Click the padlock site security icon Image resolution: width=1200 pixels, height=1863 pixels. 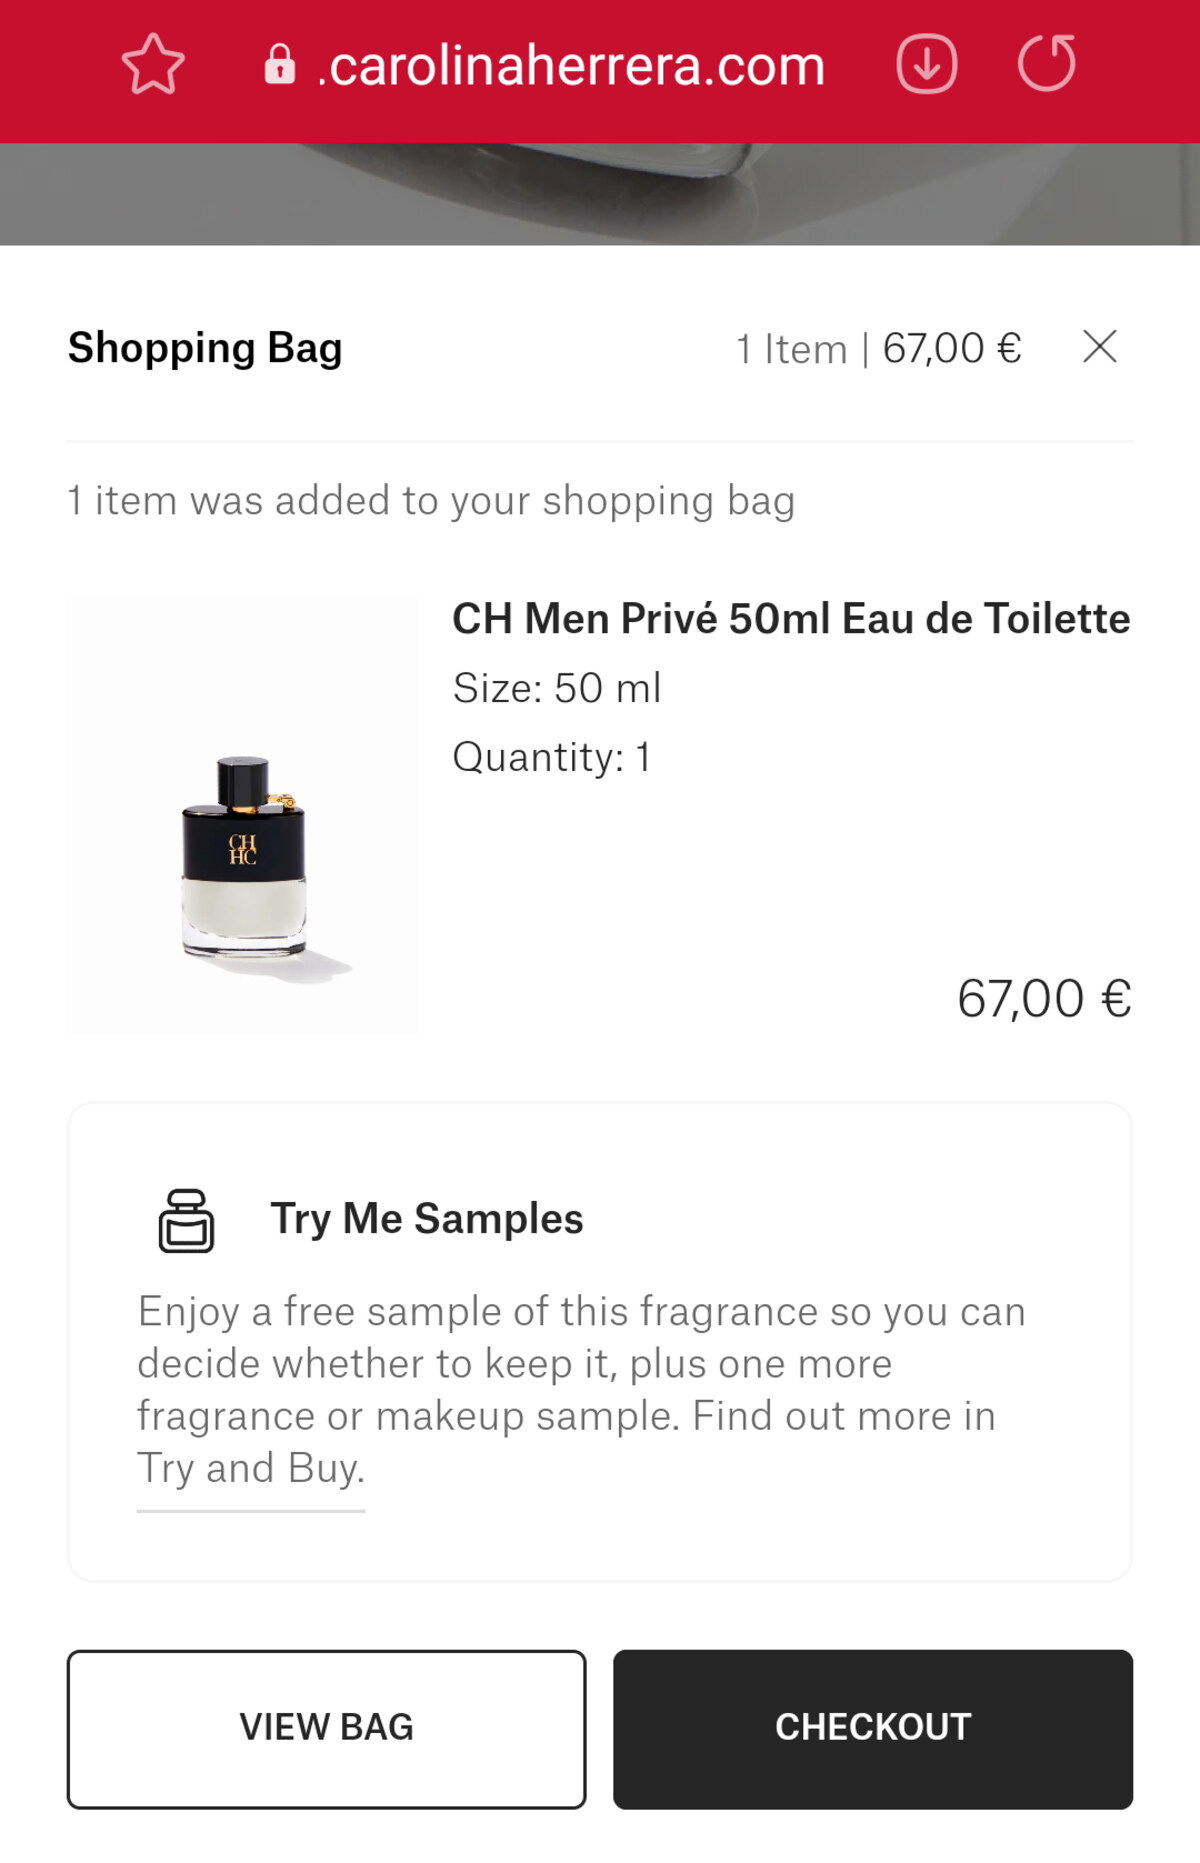pos(279,65)
